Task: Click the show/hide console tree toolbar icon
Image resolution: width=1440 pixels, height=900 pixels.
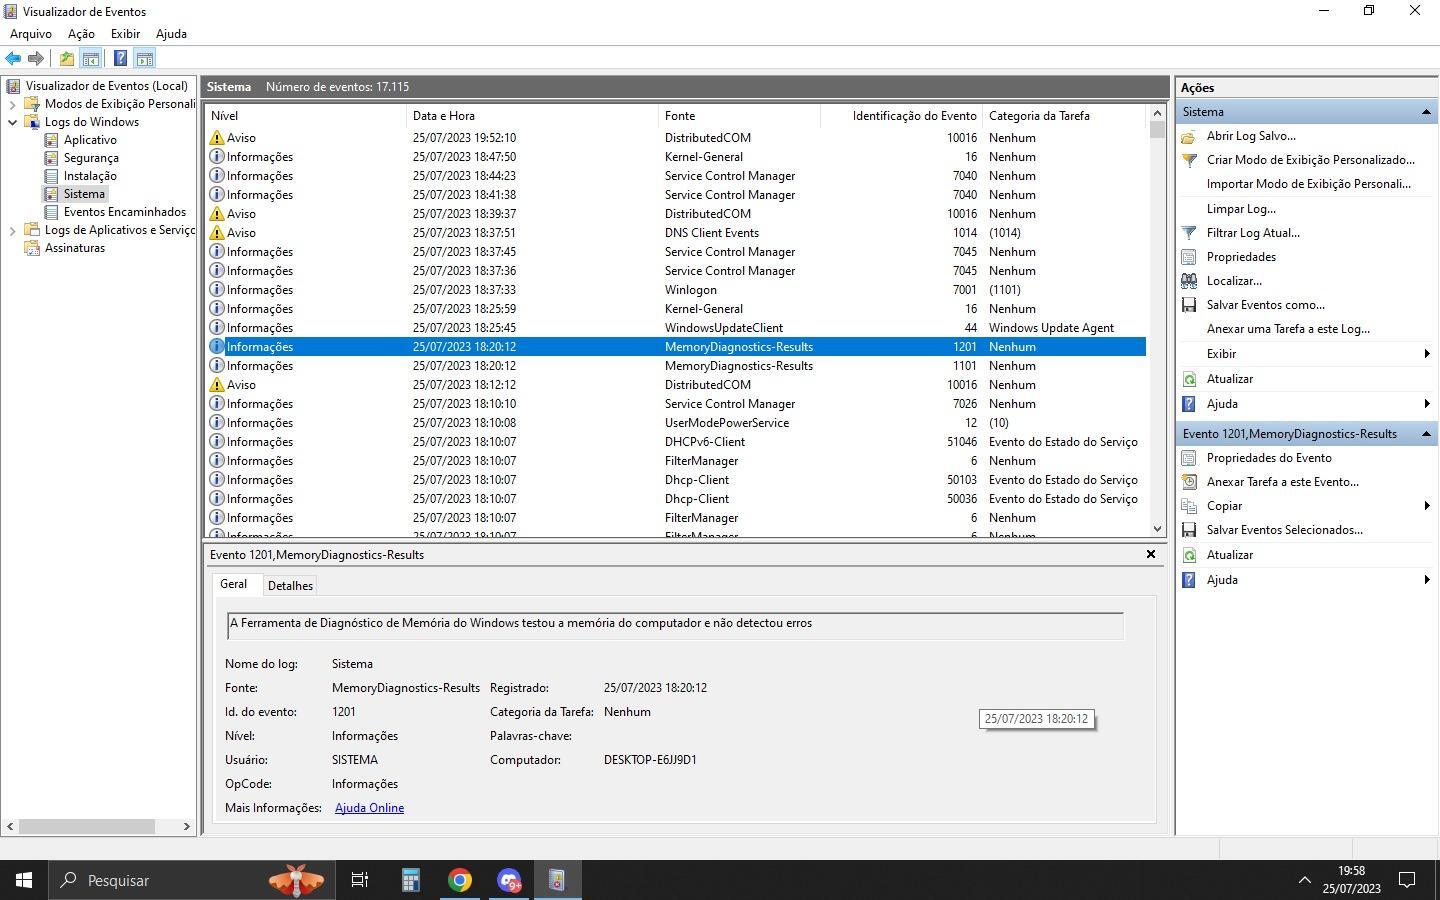Action: tap(90, 59)
